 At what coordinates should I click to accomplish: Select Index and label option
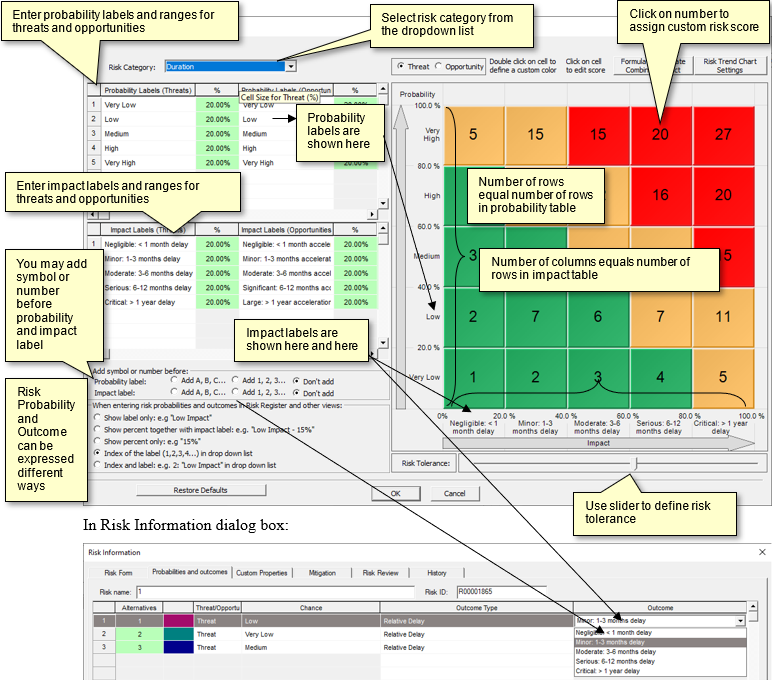97,465
